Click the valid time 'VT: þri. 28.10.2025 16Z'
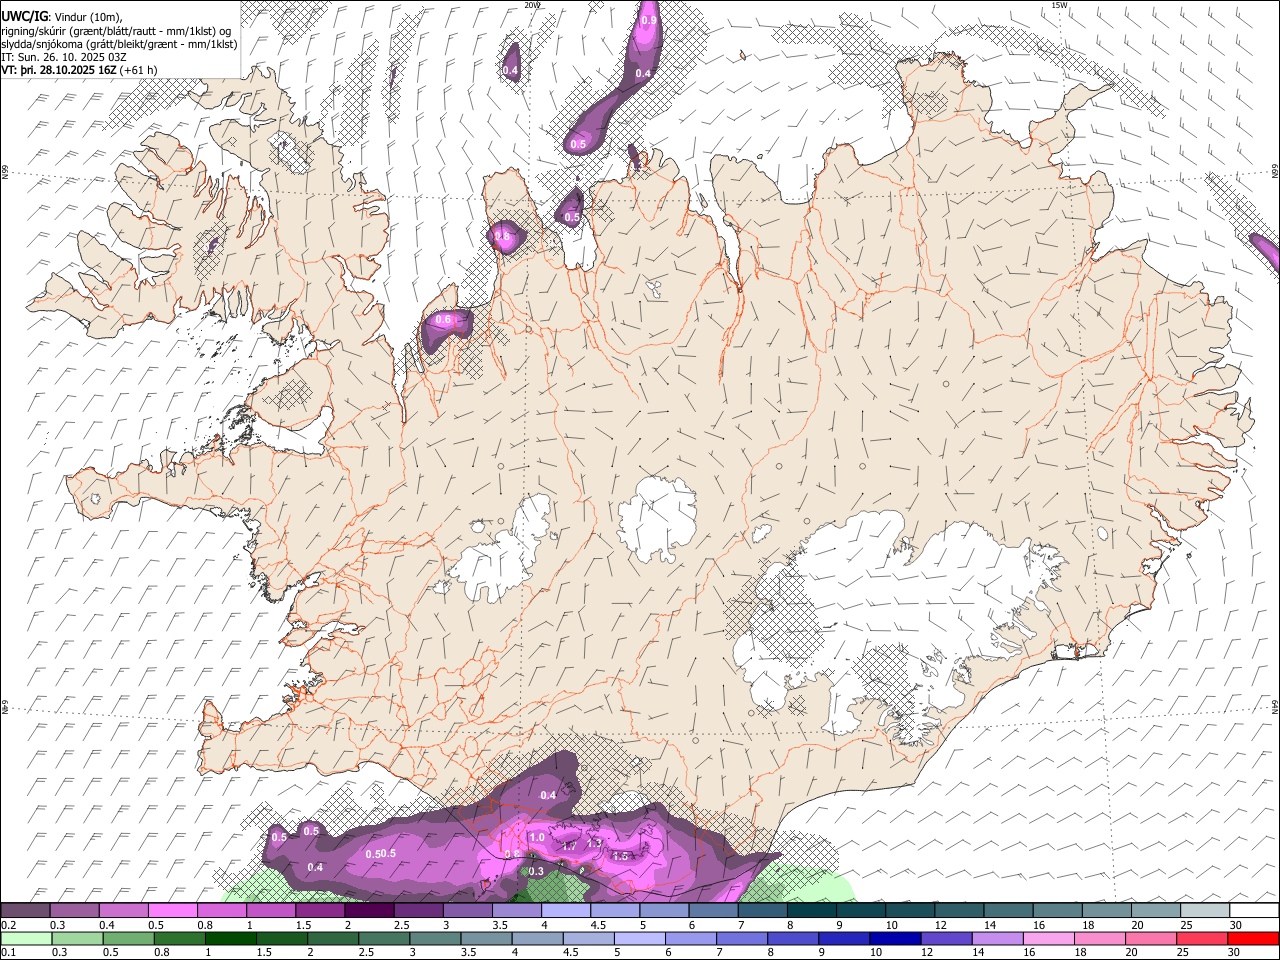 [60, 70]
